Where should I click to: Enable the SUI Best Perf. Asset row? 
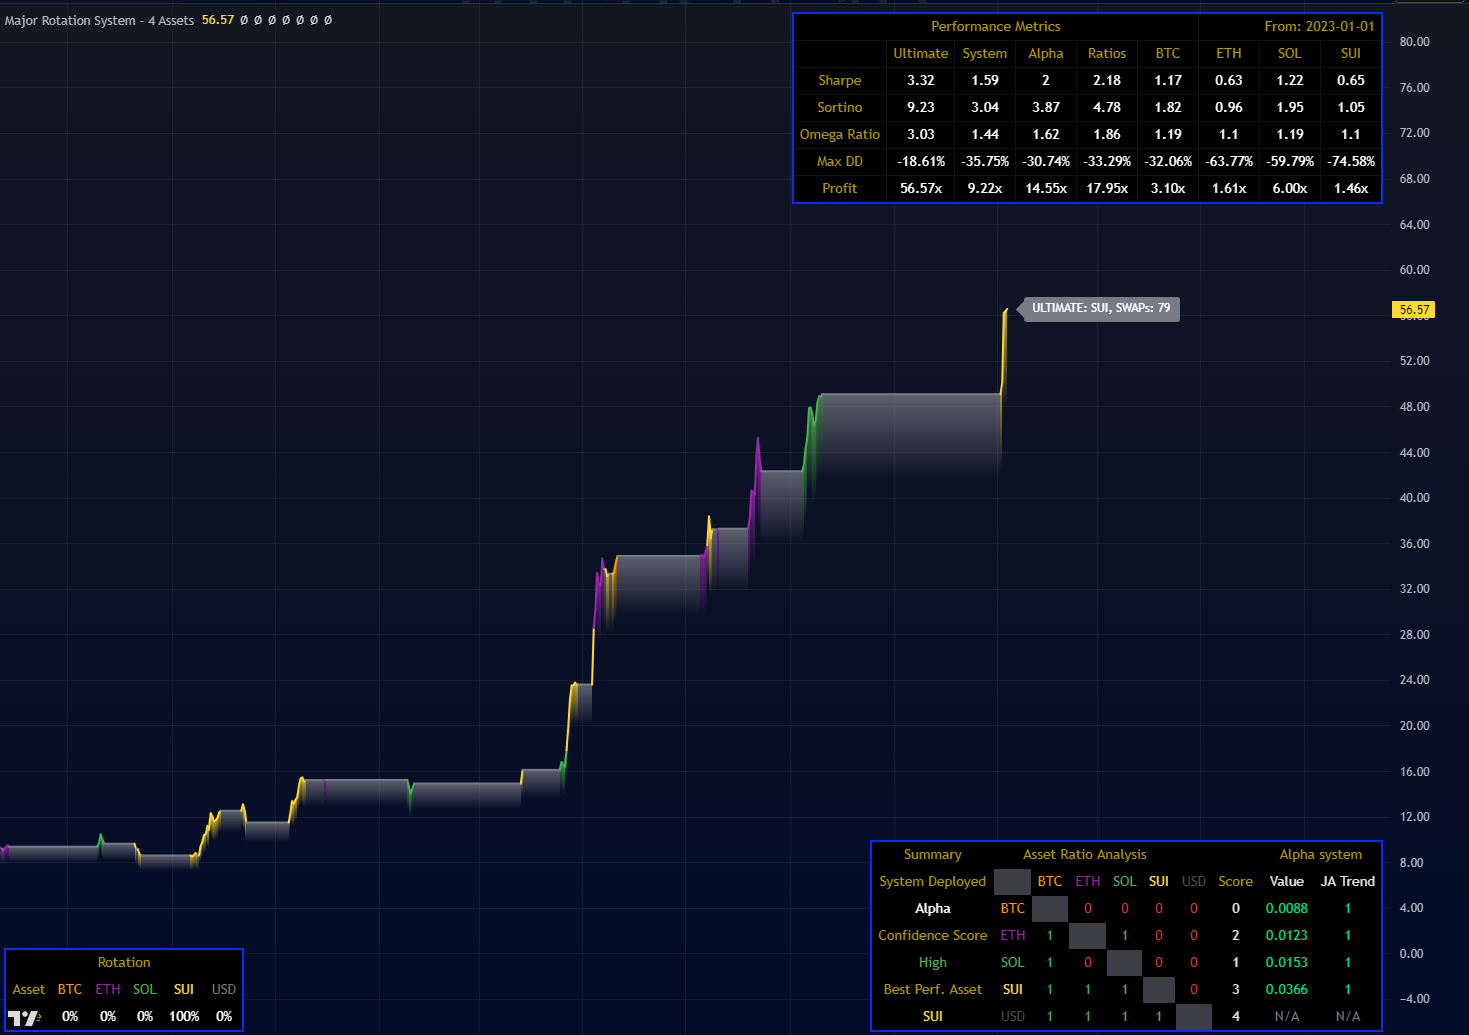(933, 989)
